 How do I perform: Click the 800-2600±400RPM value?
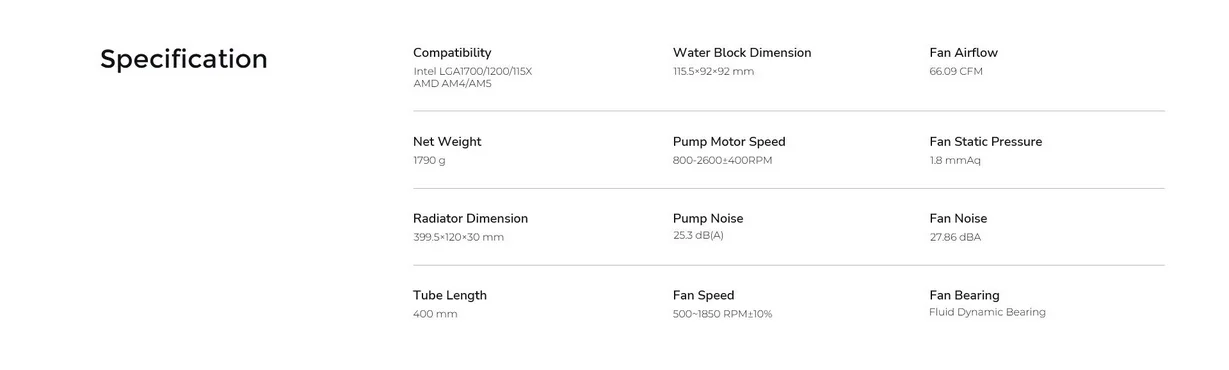723,161
